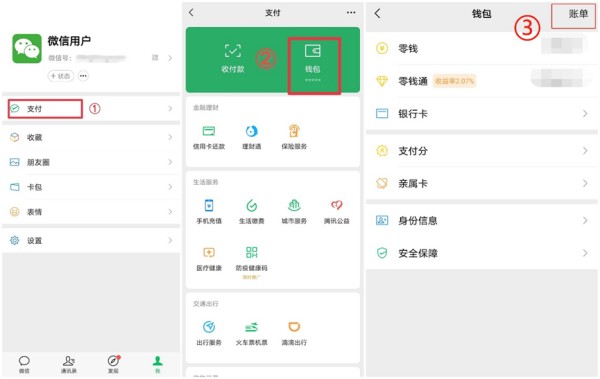Open the 安全保障 security row

pyautogui.click(x=482, y=253)
